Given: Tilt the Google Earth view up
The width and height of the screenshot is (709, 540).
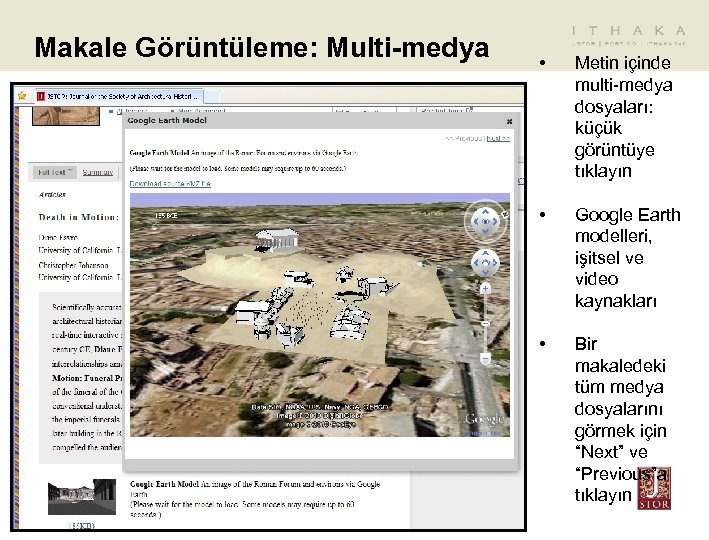Looking at the screenshot, I should [x=485, y=211].
